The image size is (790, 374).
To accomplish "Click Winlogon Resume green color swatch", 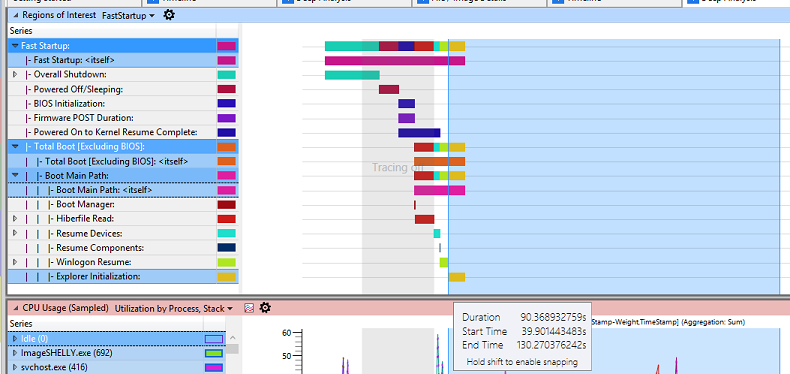I will pyautogui.click(x=227, y=262).
